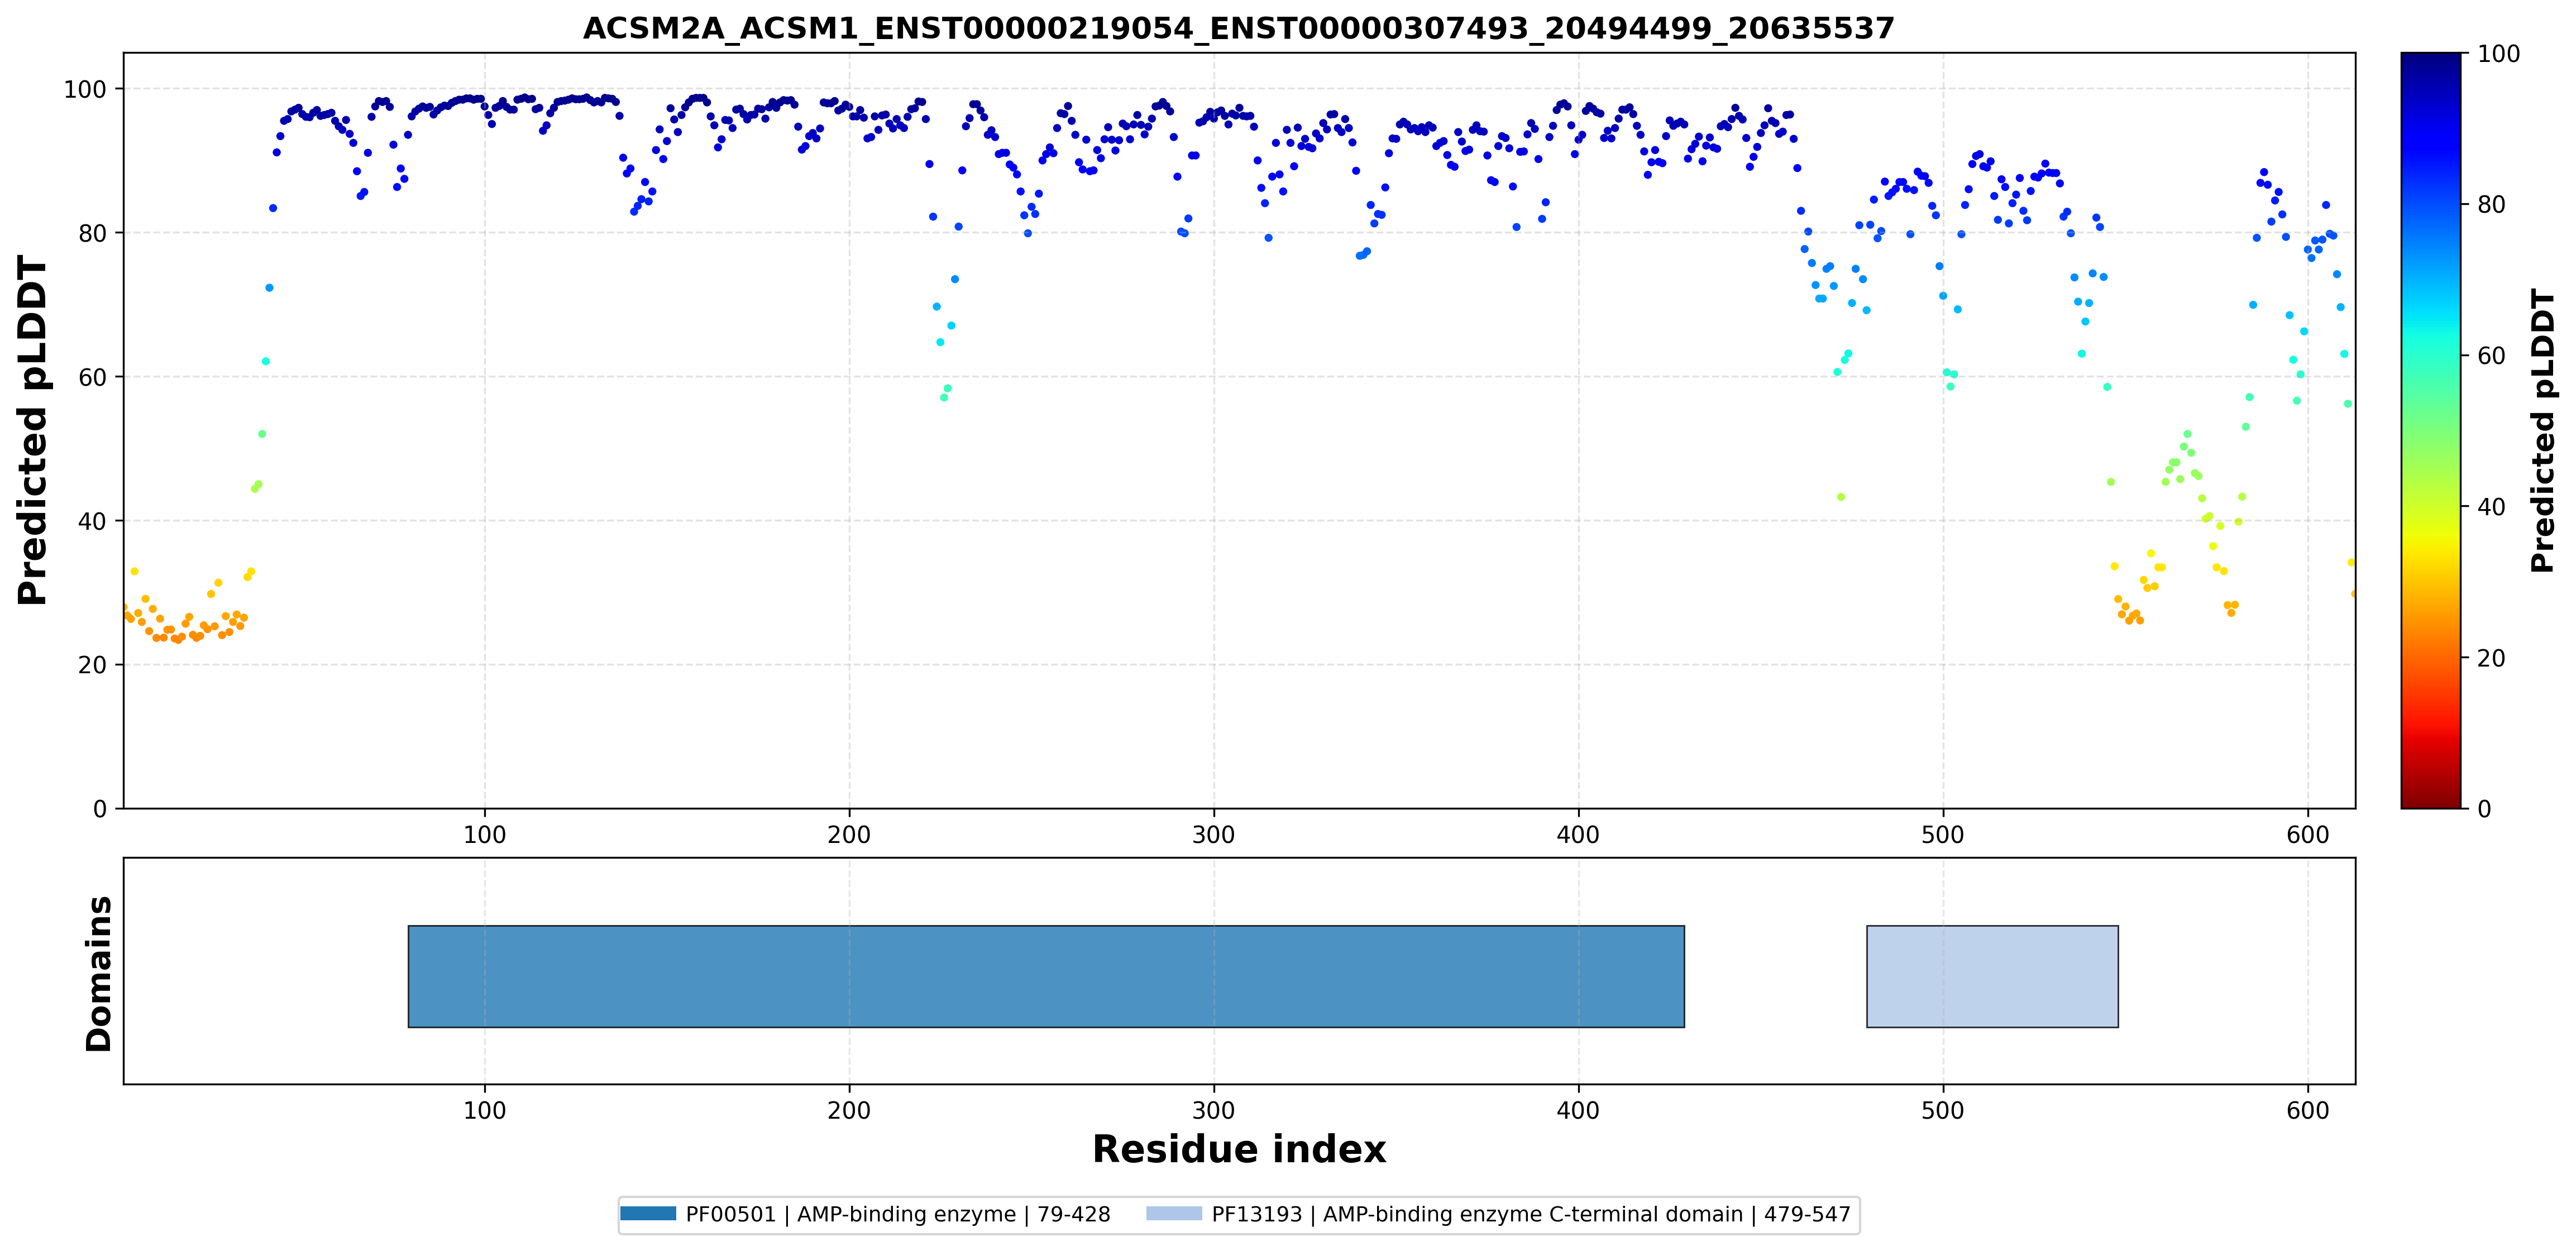This screenshot has width=2576, height=1251.
Task: Click the dark blue PF00501 legend swatch
Action: (x=648, y=1214)
